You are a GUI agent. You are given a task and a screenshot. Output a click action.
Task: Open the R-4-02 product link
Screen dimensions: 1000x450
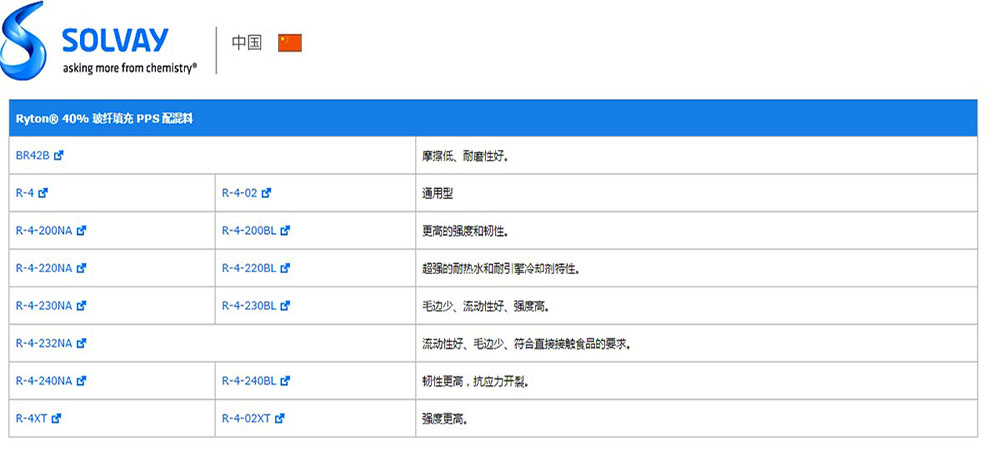tap(240, 193)
